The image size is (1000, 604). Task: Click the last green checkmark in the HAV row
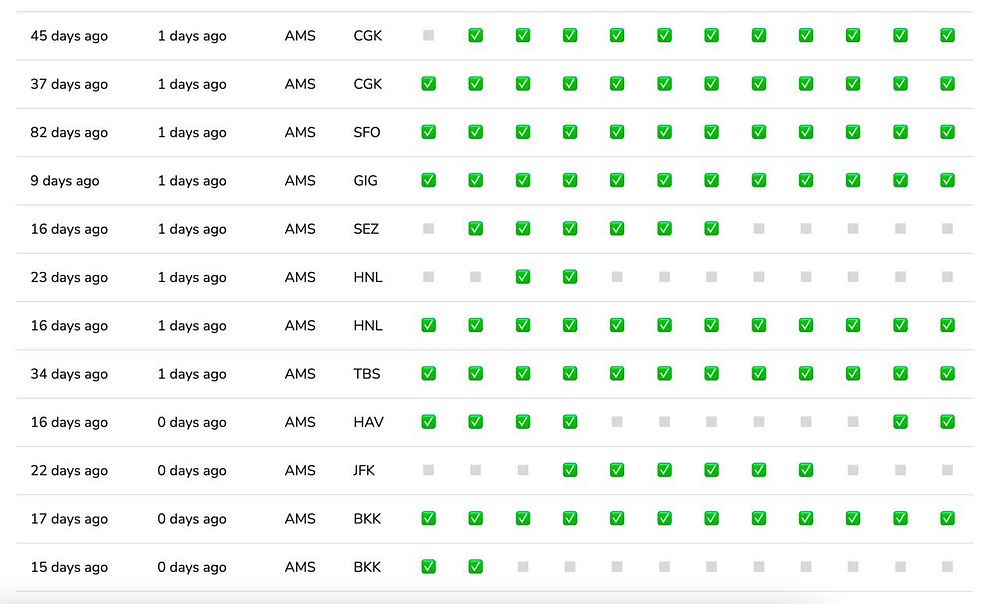point(948,422)
